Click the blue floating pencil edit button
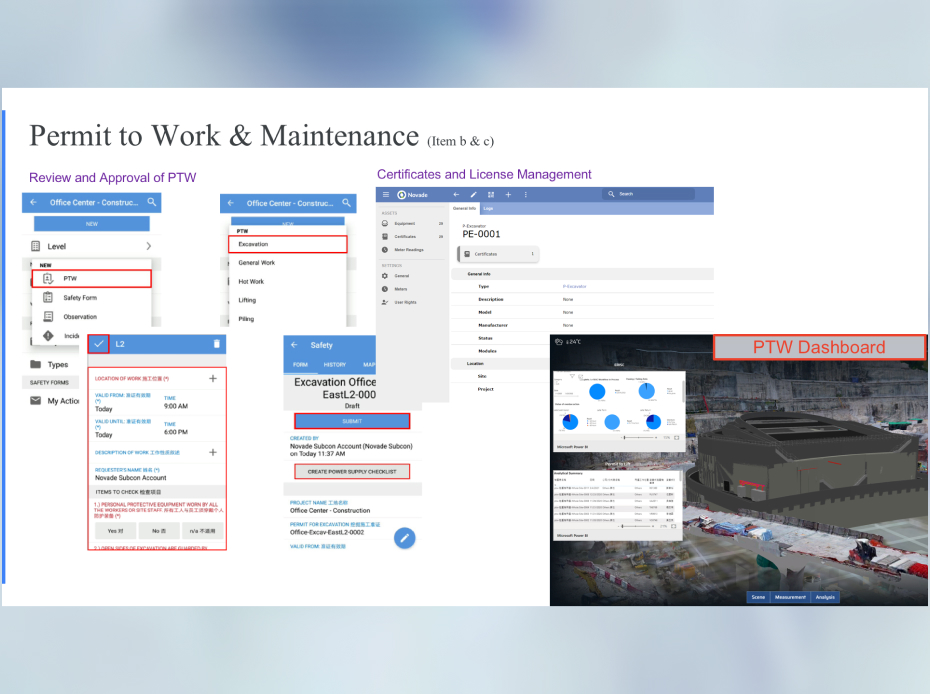This screenshot has height=694, width=930. pyautogui.click(x=404, y=538)
